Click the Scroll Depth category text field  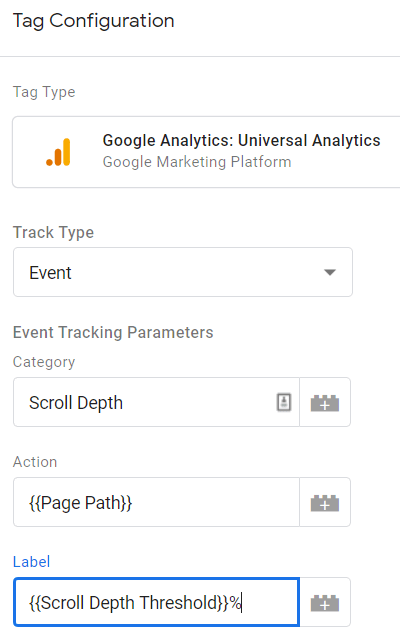pos(156,402)
